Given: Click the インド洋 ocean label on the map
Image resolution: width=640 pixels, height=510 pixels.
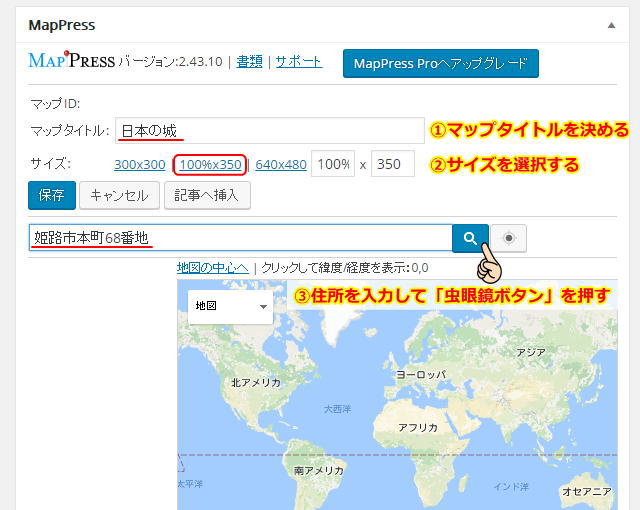Looking at the screenshot, I should (x=511, y=487).
